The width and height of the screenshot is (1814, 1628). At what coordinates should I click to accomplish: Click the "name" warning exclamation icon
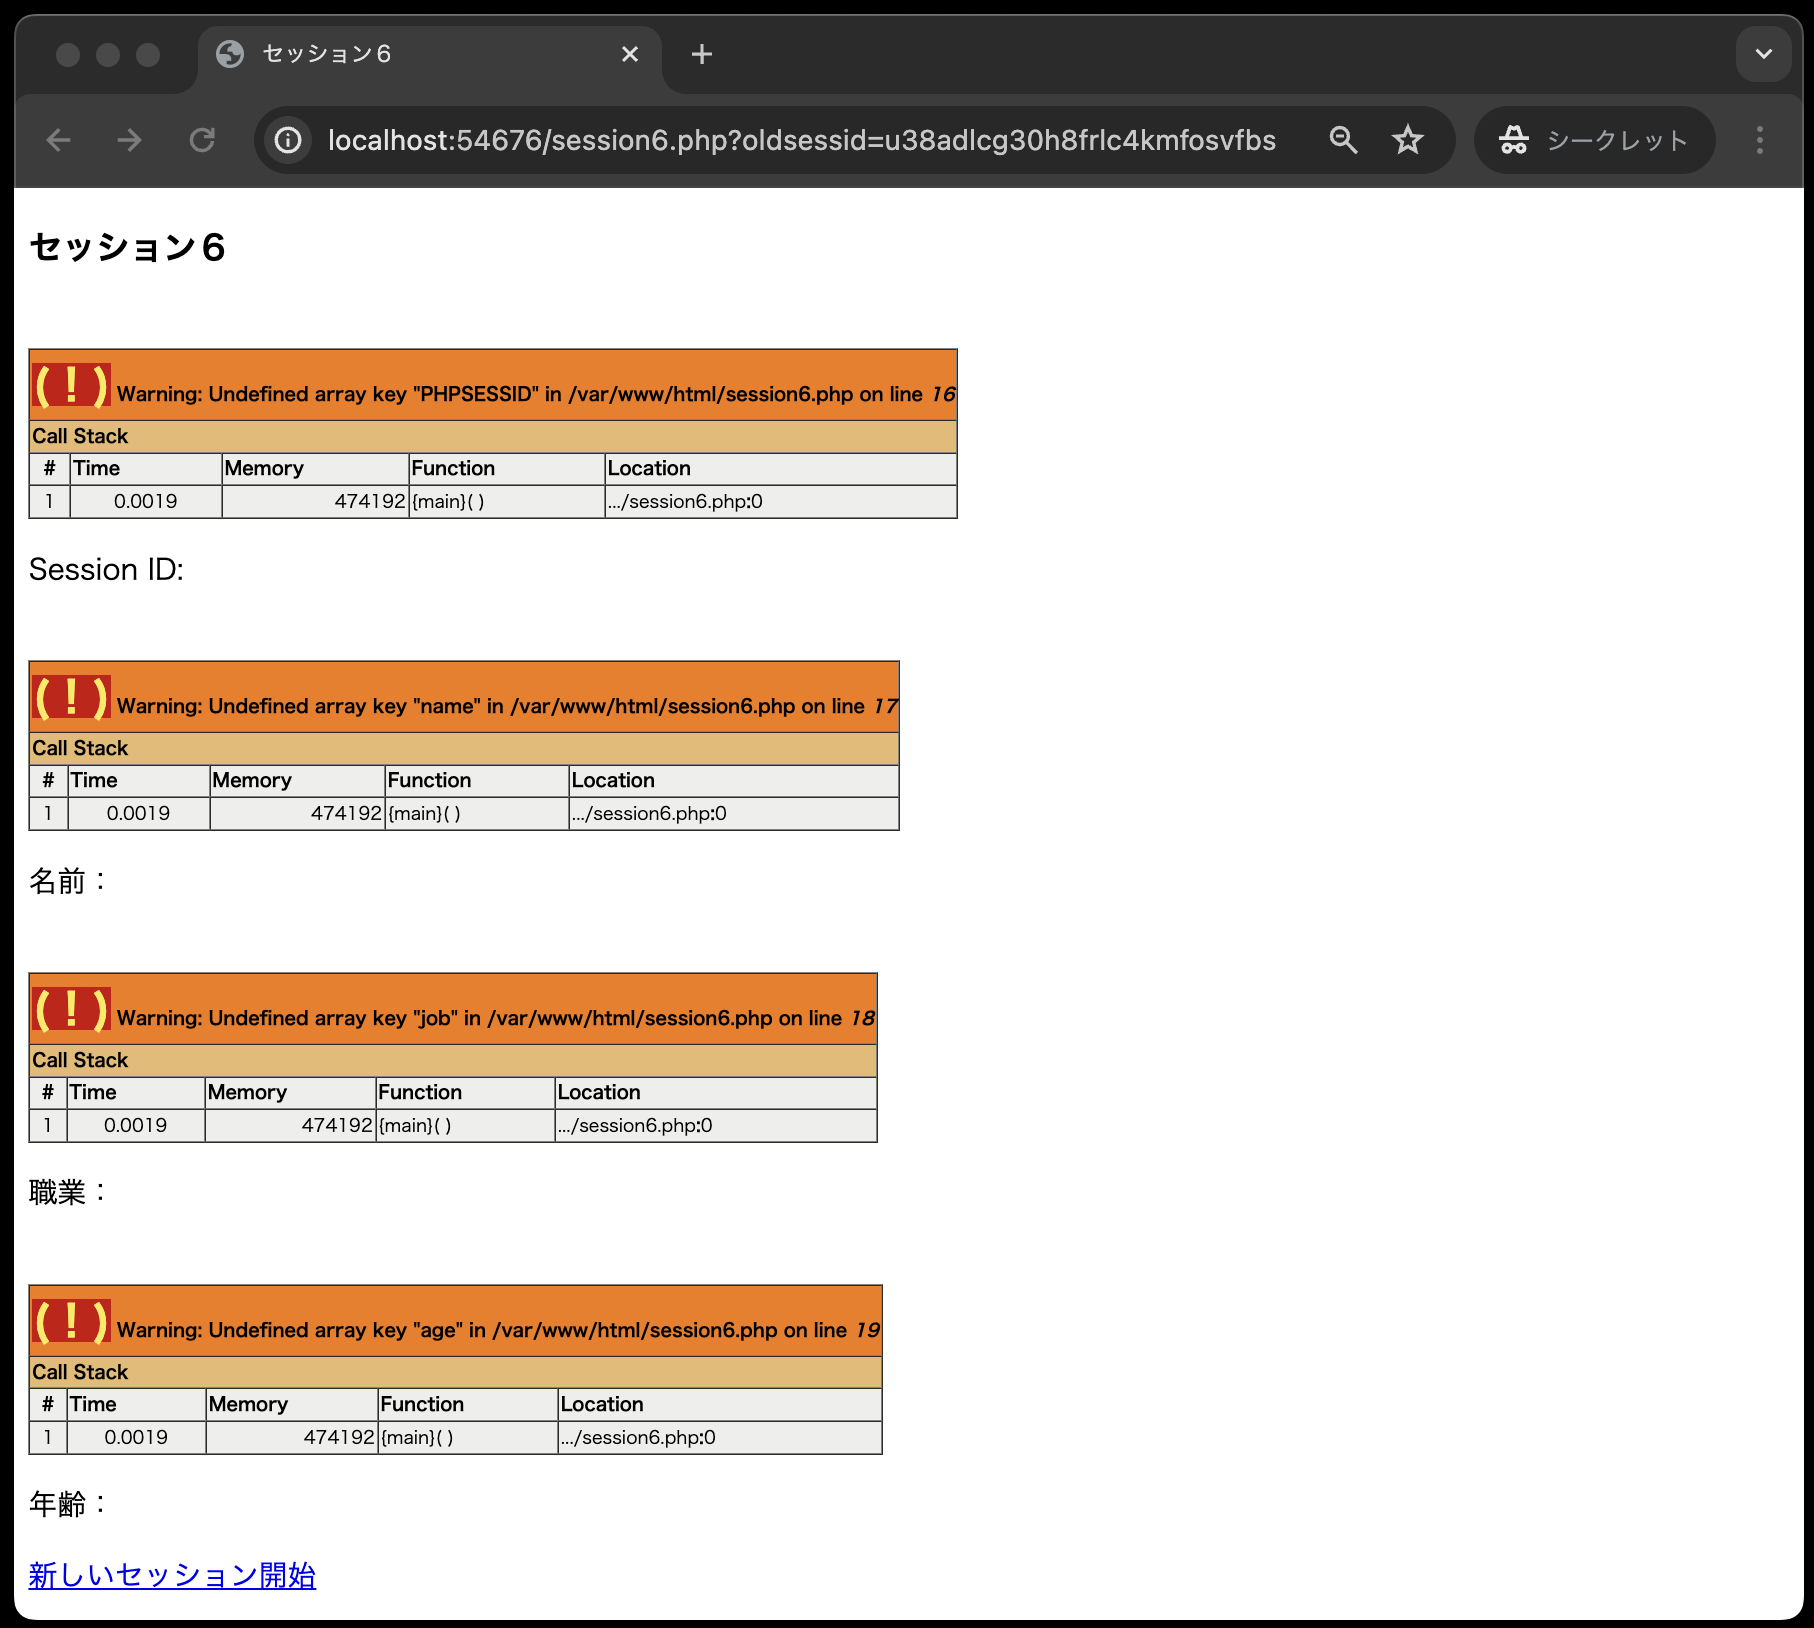(x=71, y=698)
